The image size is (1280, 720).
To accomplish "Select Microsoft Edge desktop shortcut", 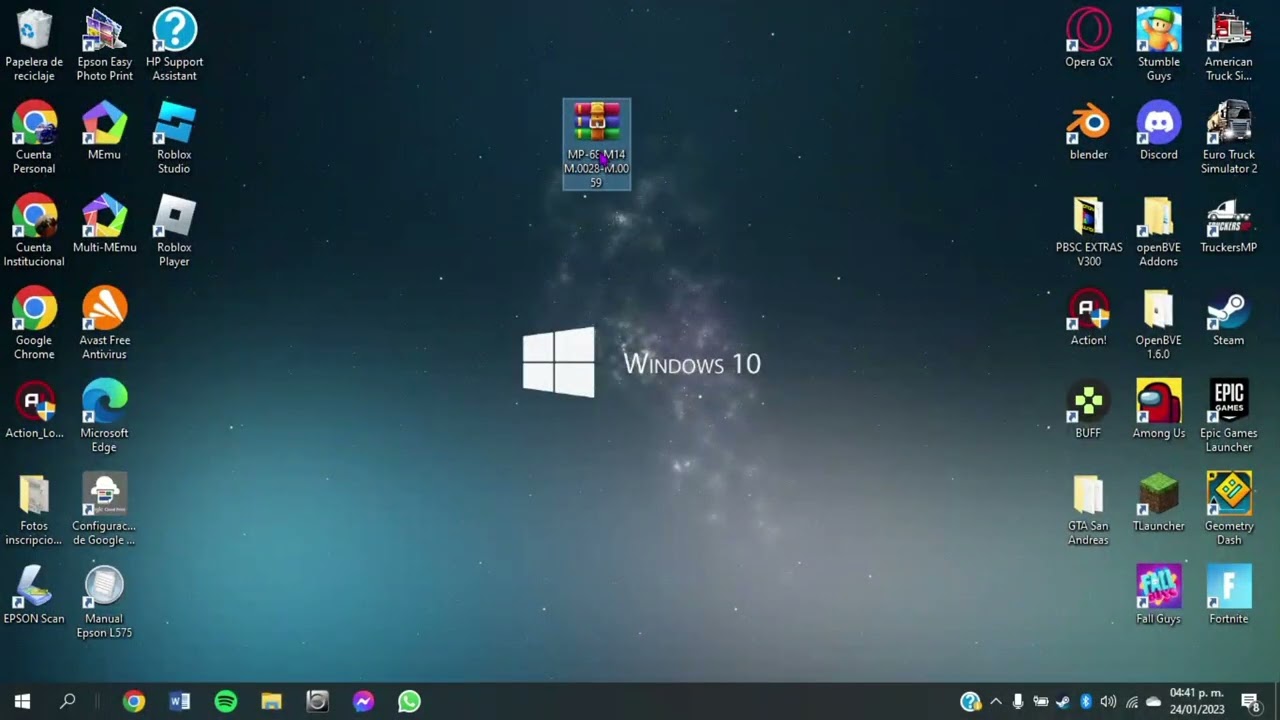I will tap(104, 417).
